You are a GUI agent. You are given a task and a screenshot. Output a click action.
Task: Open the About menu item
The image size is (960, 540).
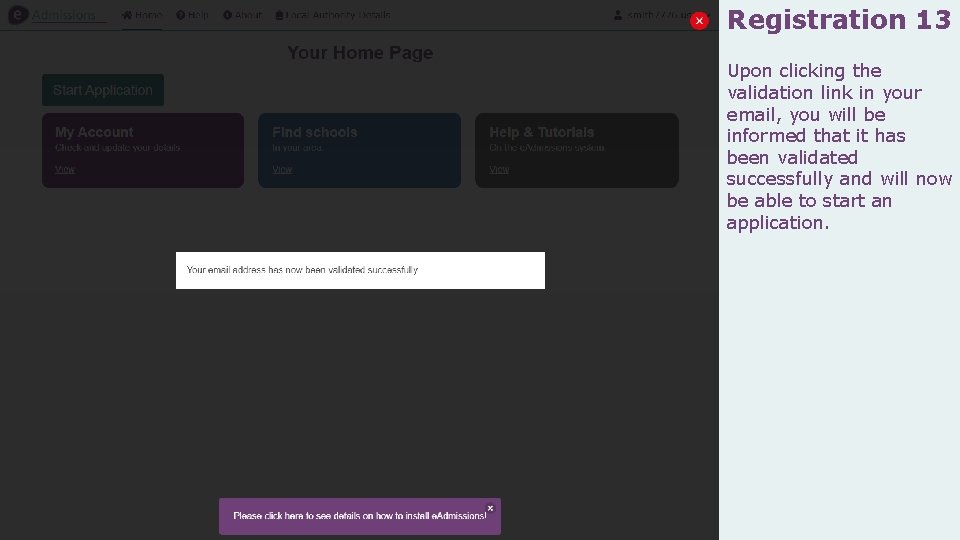tap(242, 15)
